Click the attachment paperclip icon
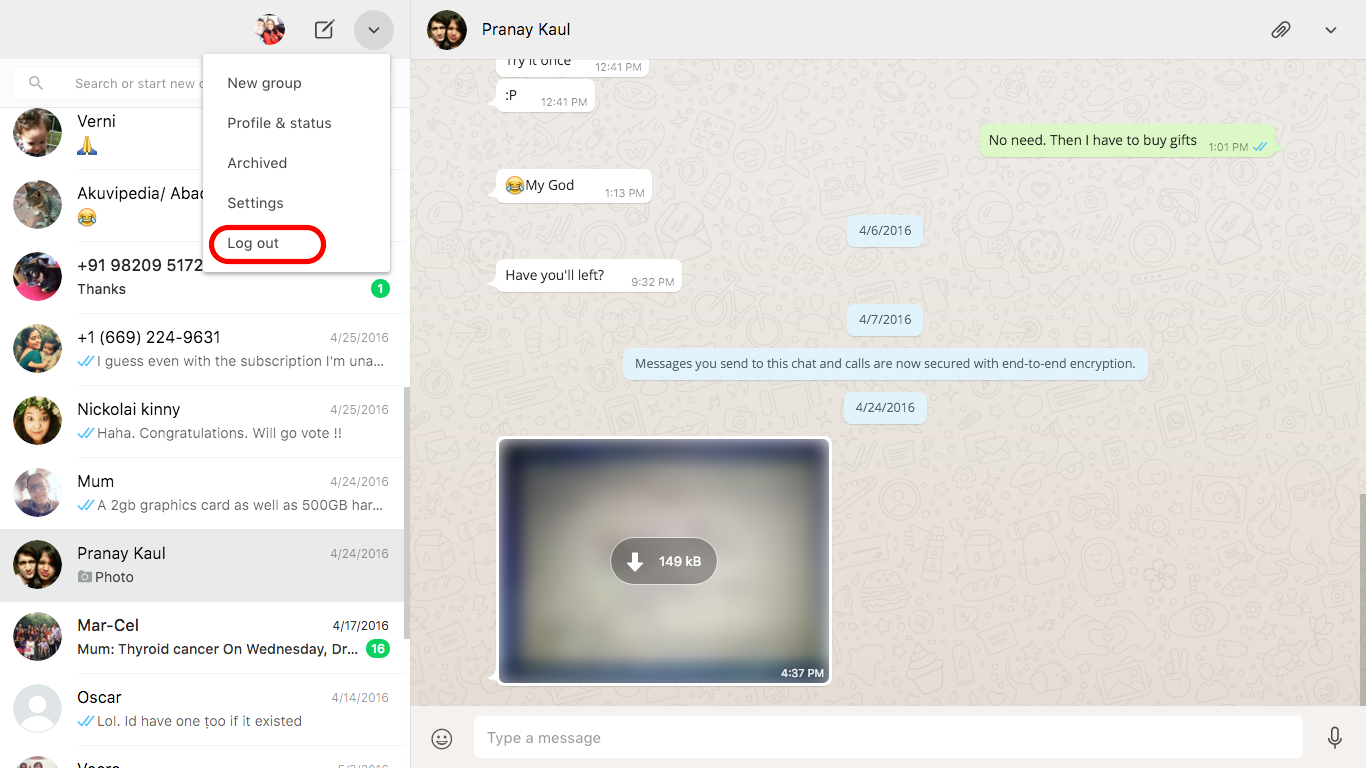 click(1281, 30)
